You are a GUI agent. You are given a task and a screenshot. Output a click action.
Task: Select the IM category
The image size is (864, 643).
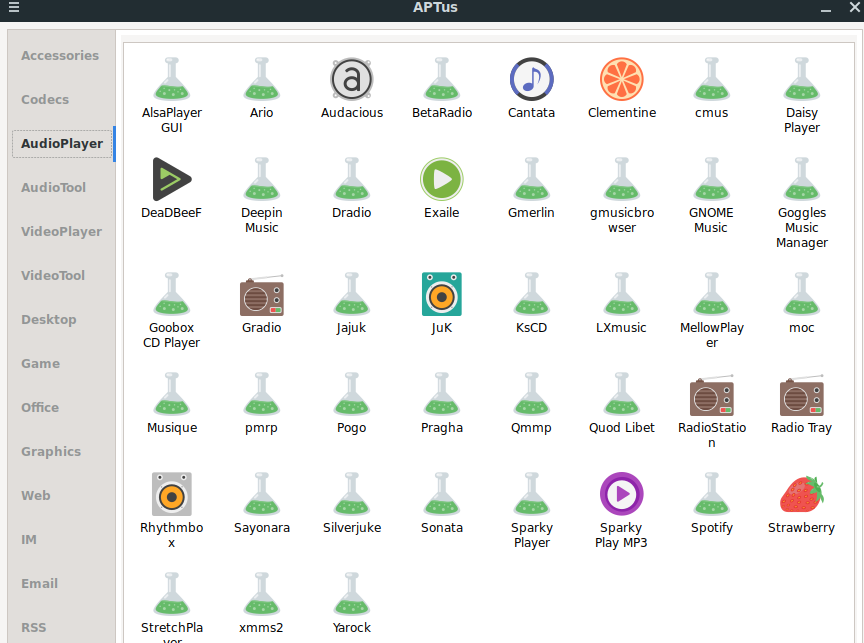[29, 540]
